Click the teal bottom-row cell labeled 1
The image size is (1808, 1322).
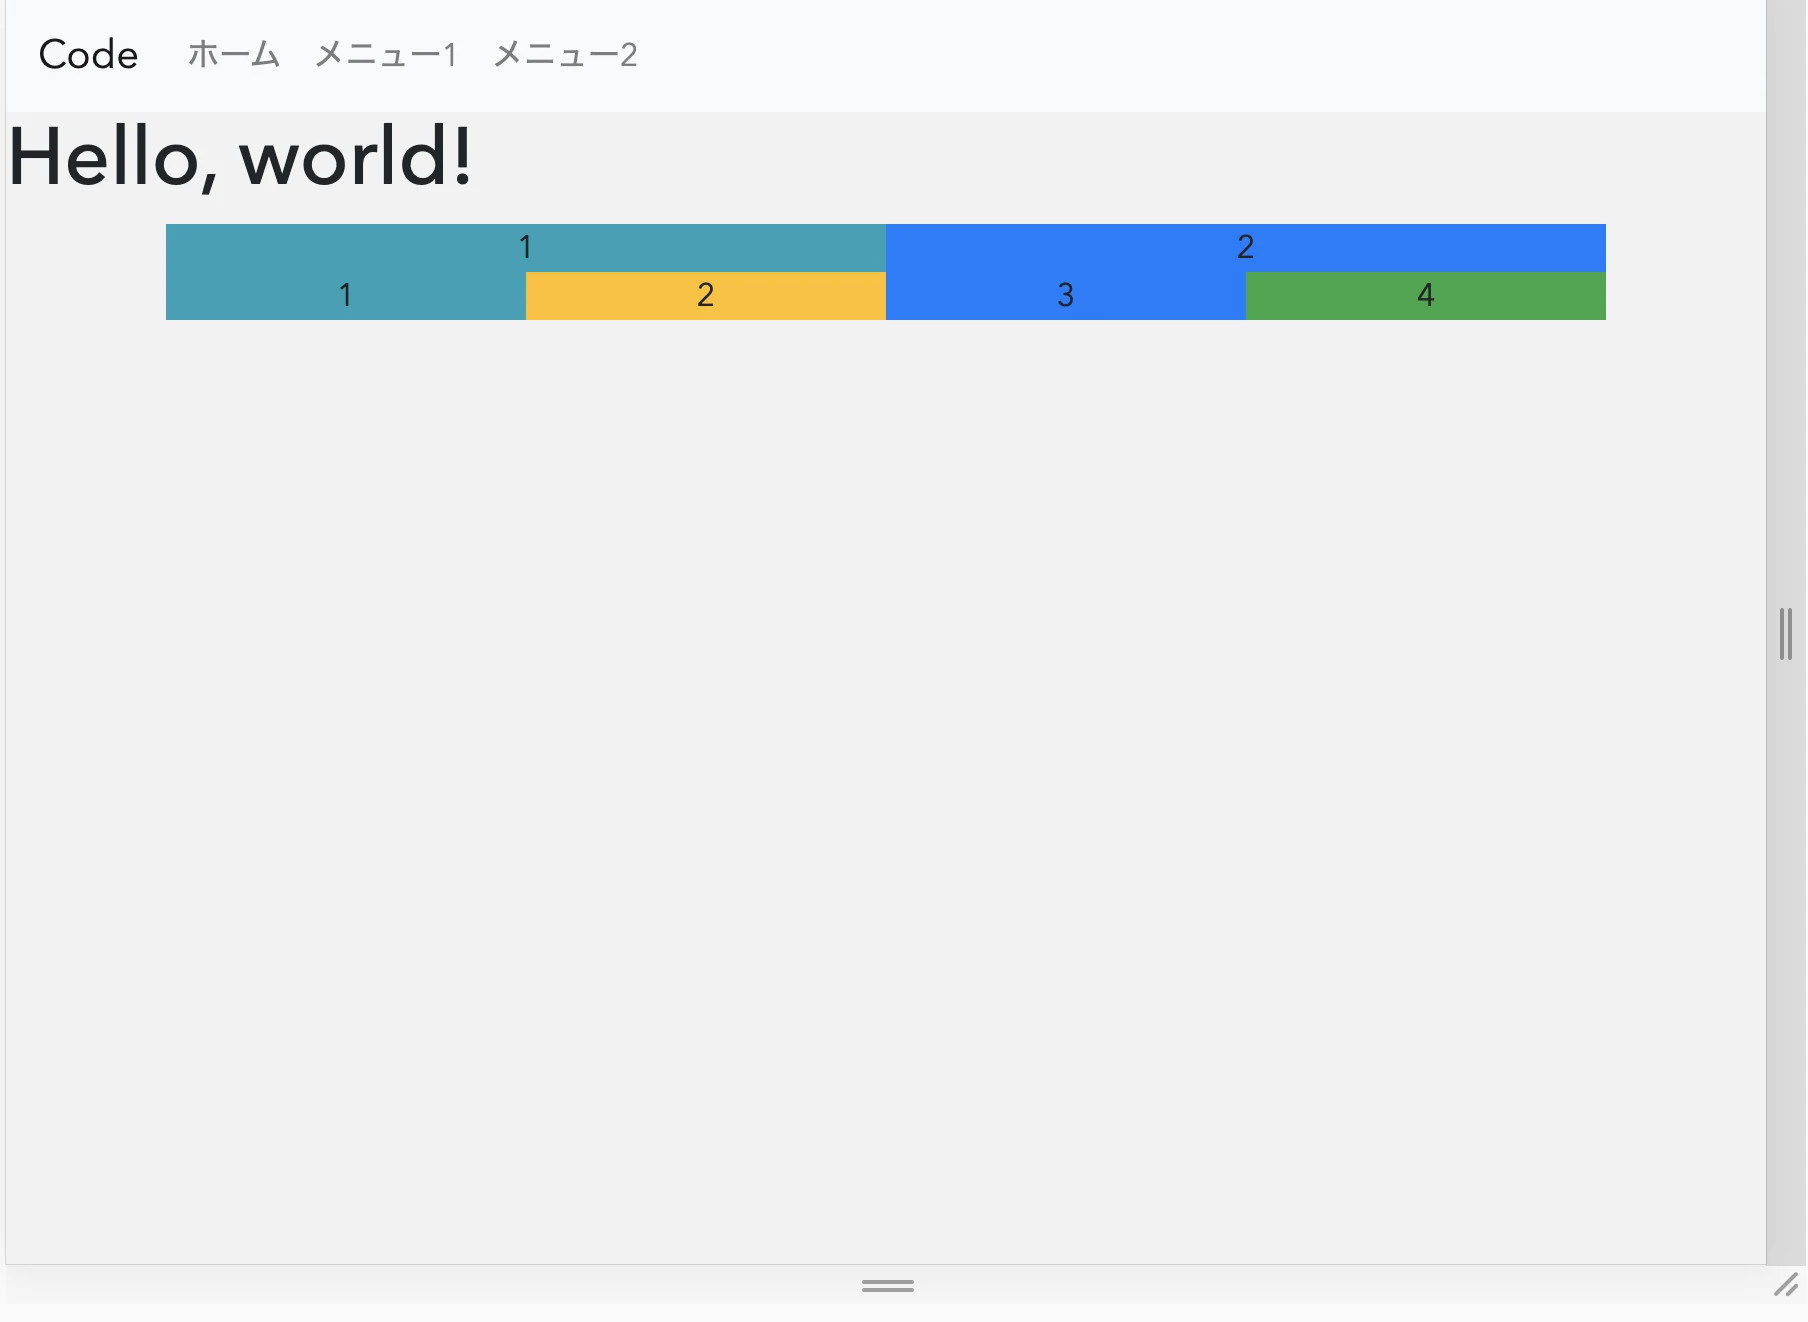coord(346,296)
